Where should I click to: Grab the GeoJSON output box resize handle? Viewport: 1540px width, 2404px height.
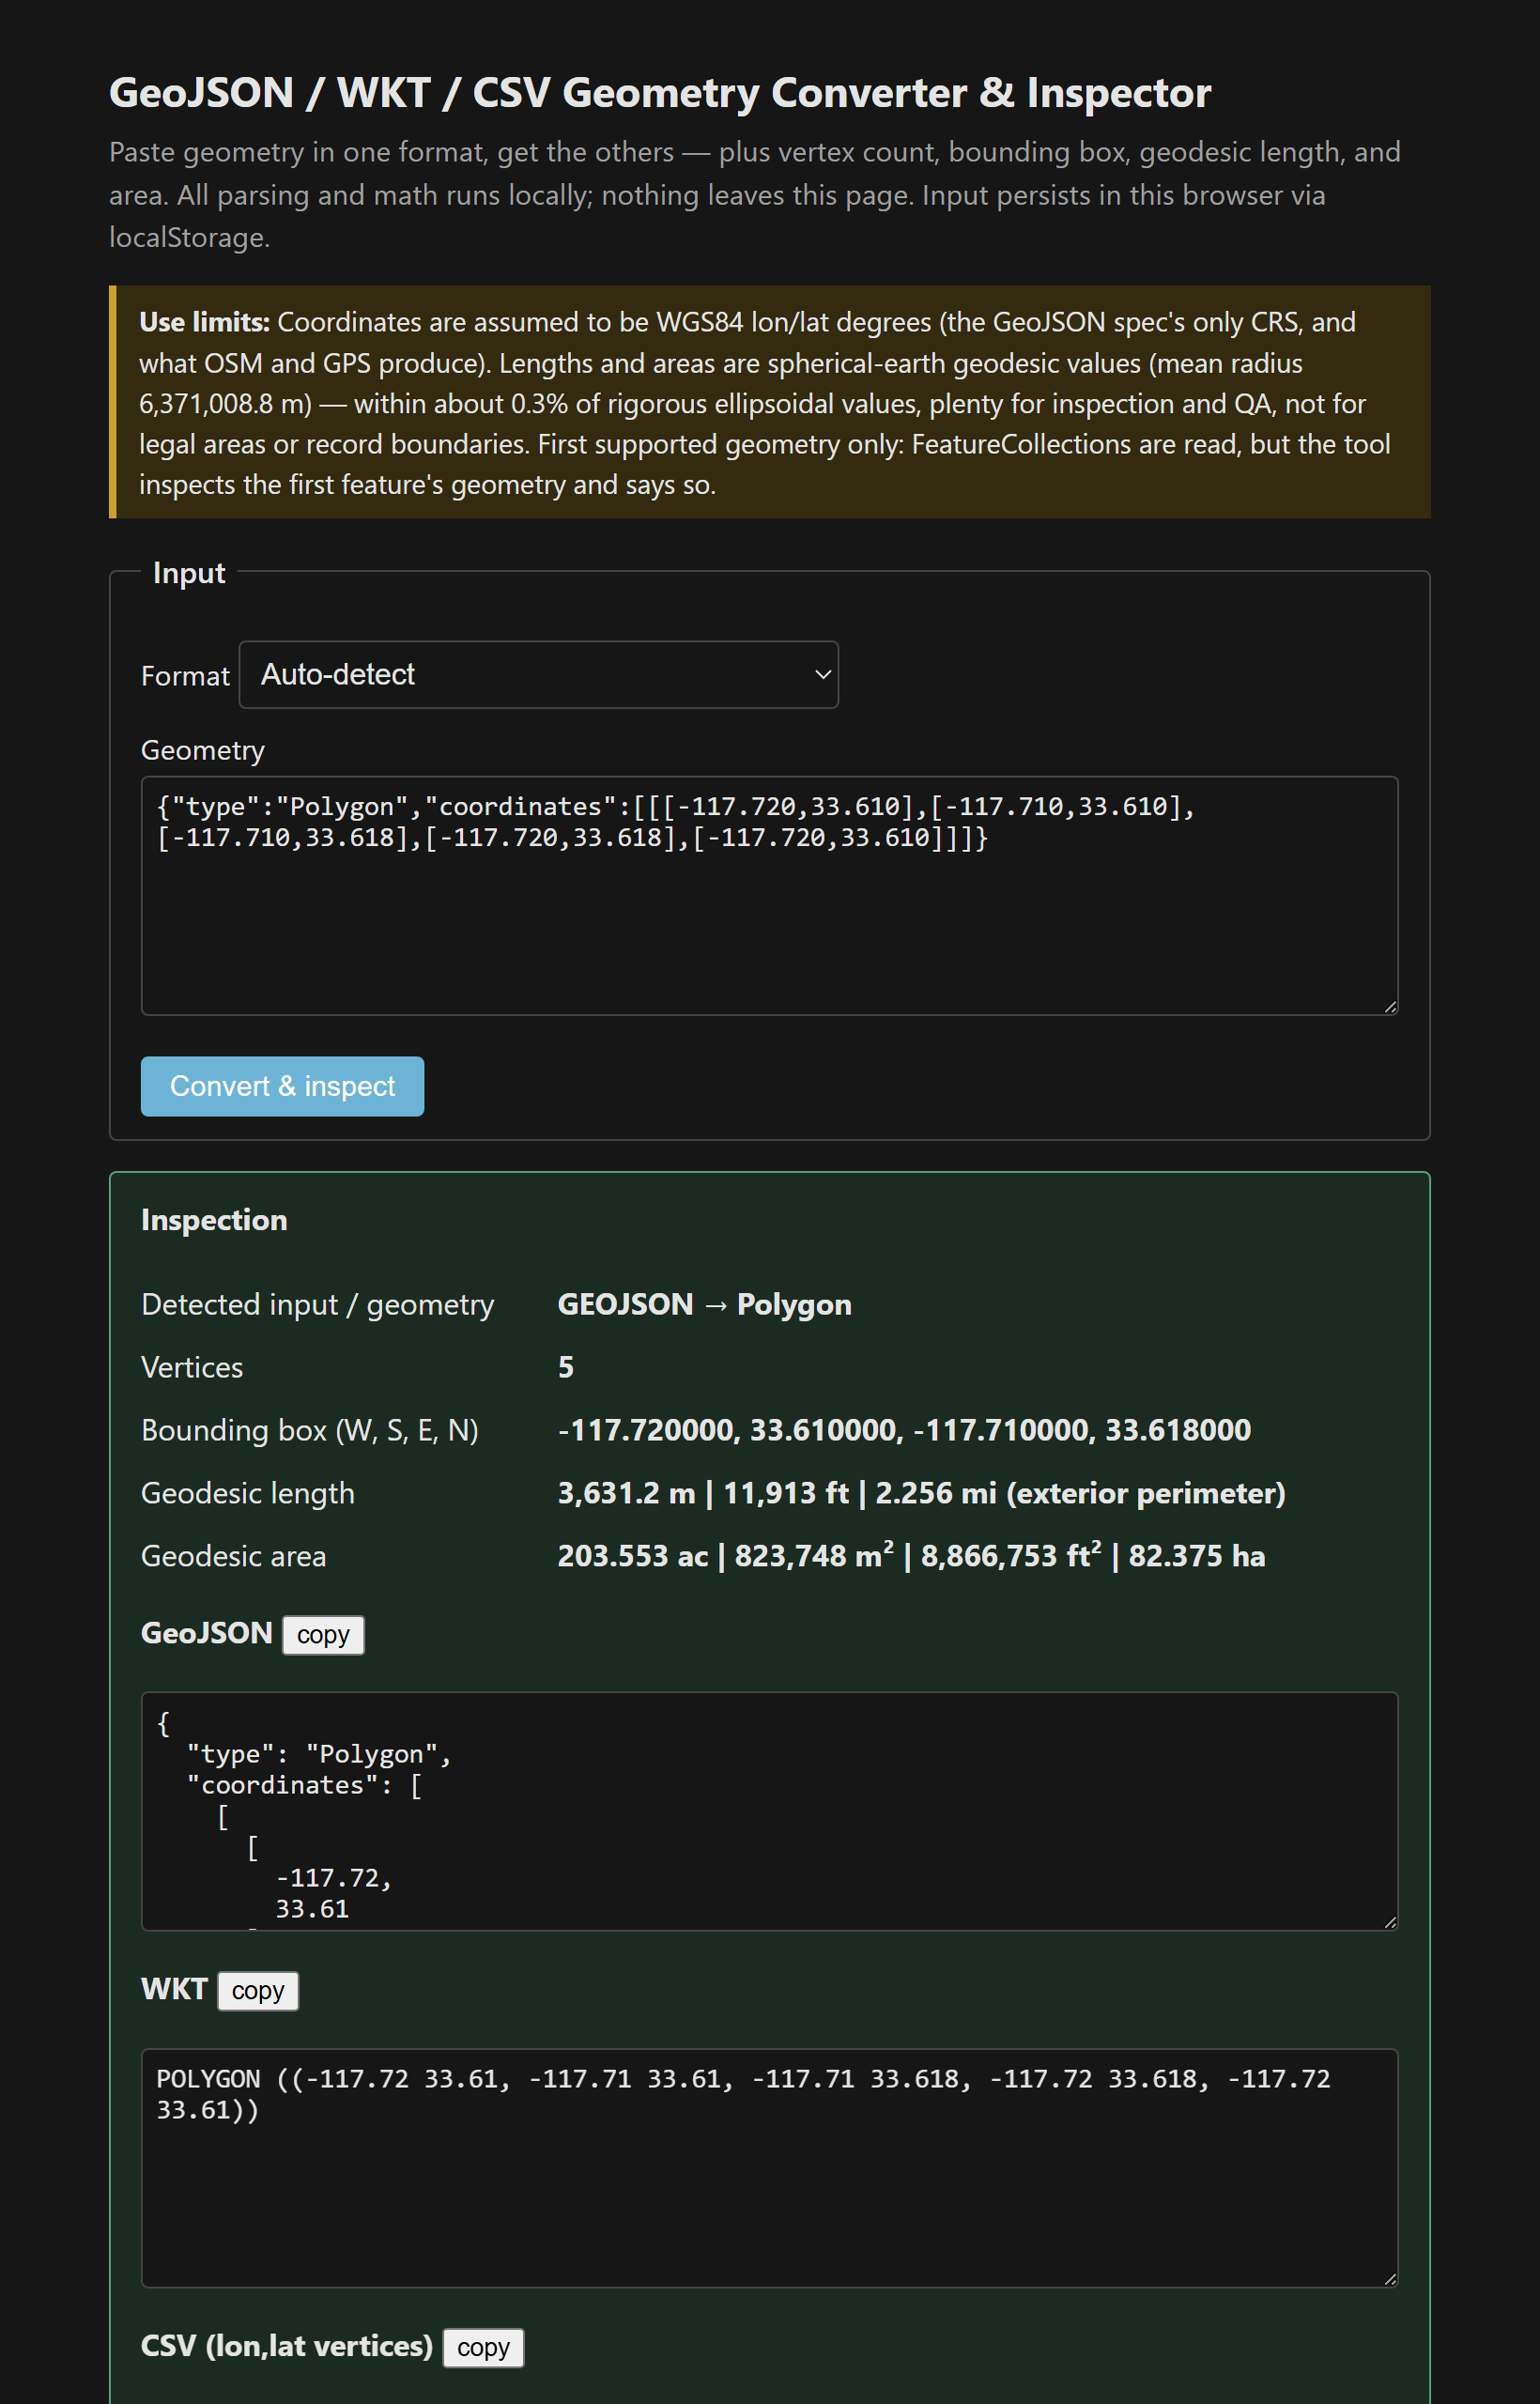(1390, 1923)
